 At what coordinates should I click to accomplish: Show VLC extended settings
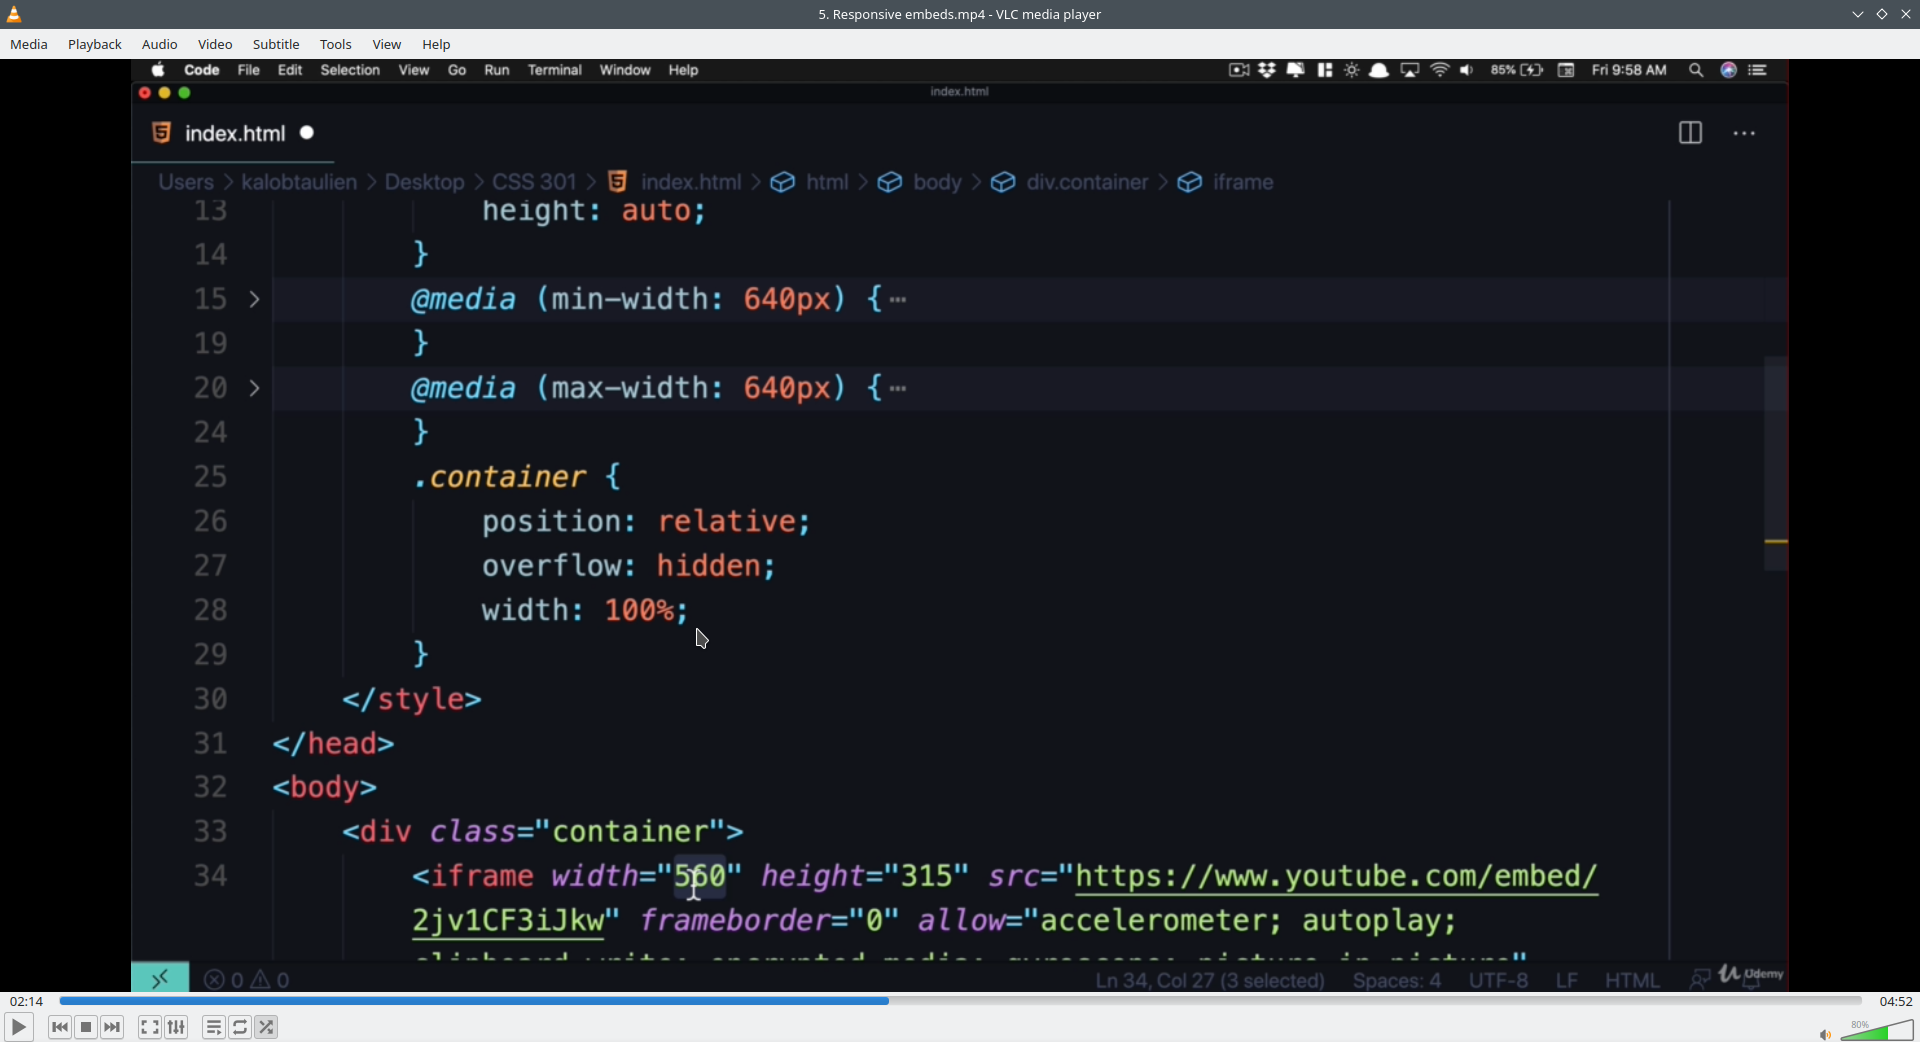(x=177, y=1027)
